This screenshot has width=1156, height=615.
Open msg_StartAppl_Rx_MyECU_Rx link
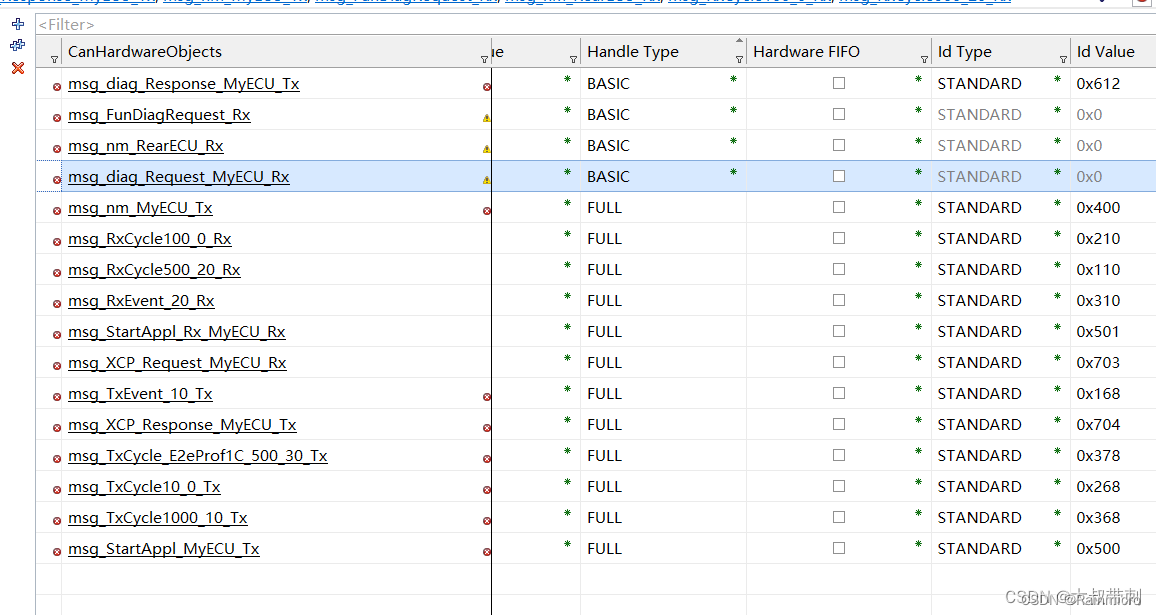pos(176,332)
